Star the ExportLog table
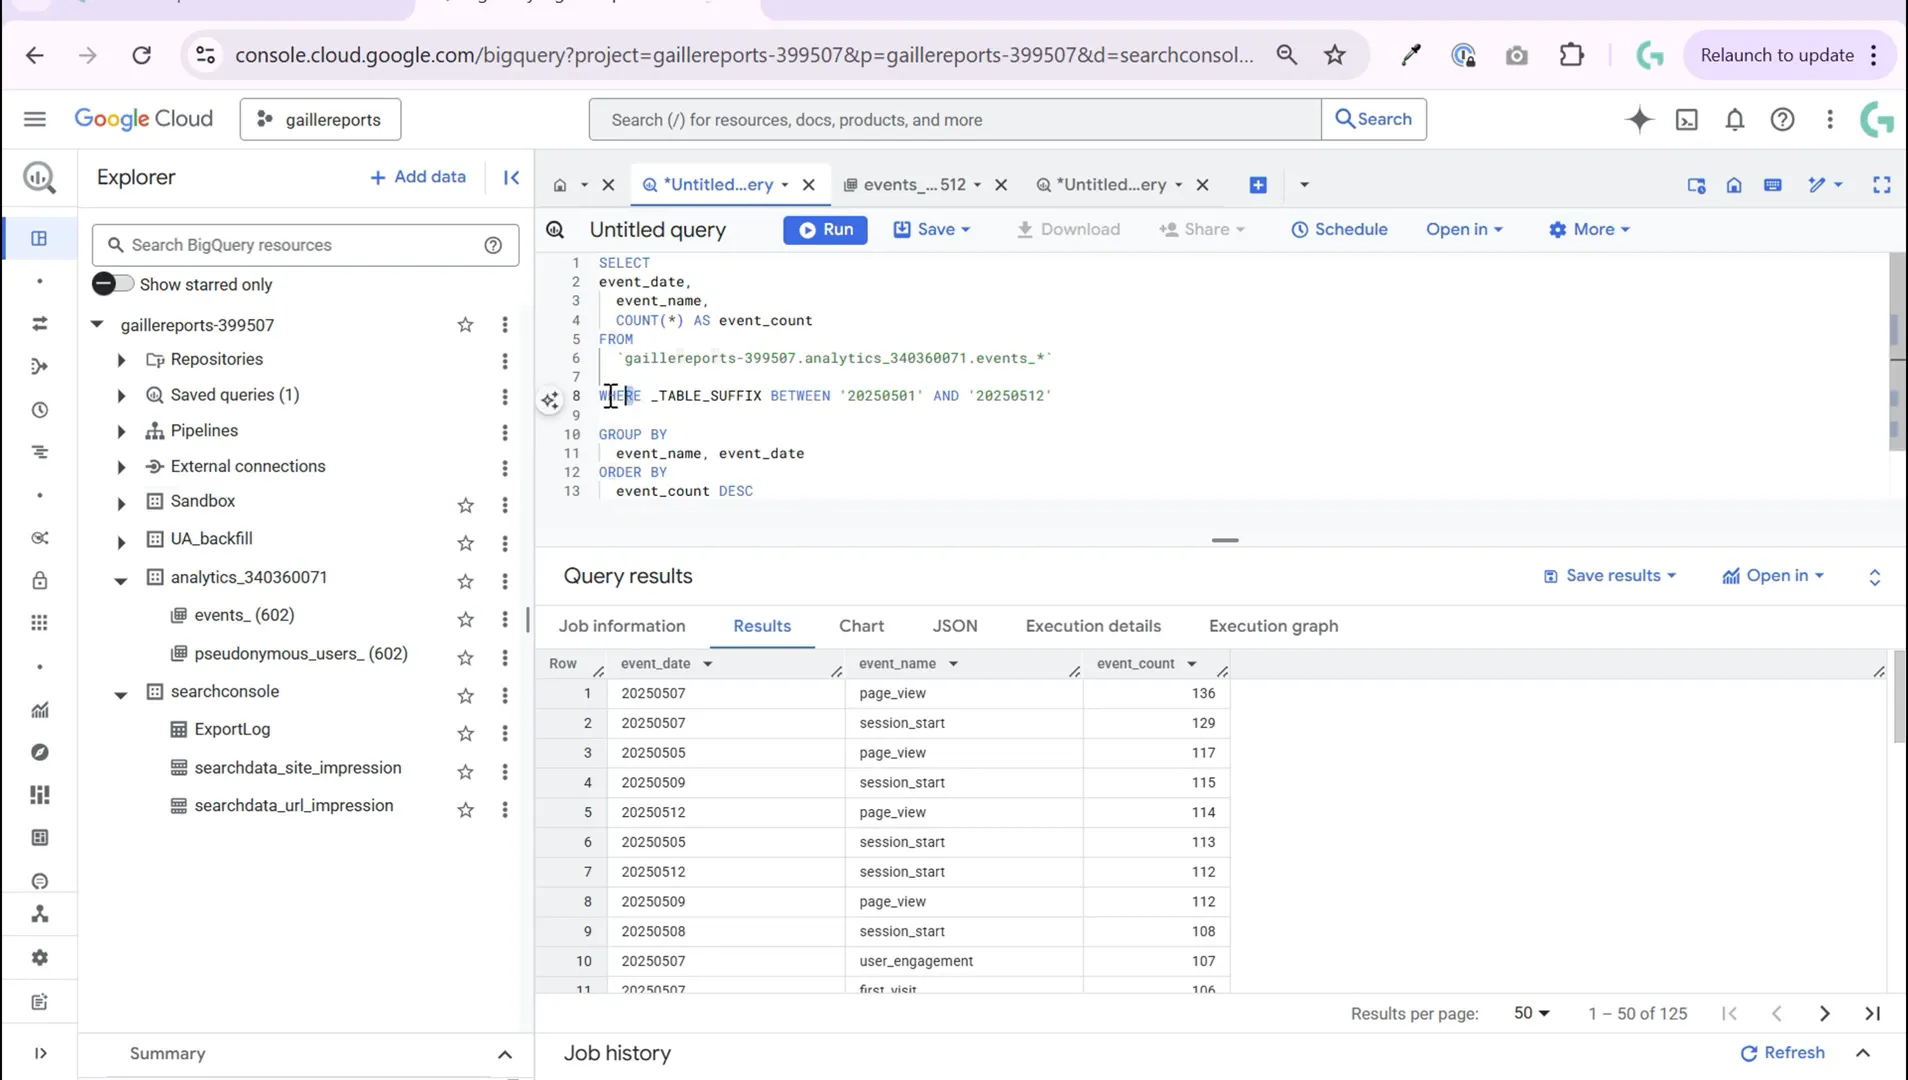The width and height of the screenshot is (1908, 1080). 465,732
